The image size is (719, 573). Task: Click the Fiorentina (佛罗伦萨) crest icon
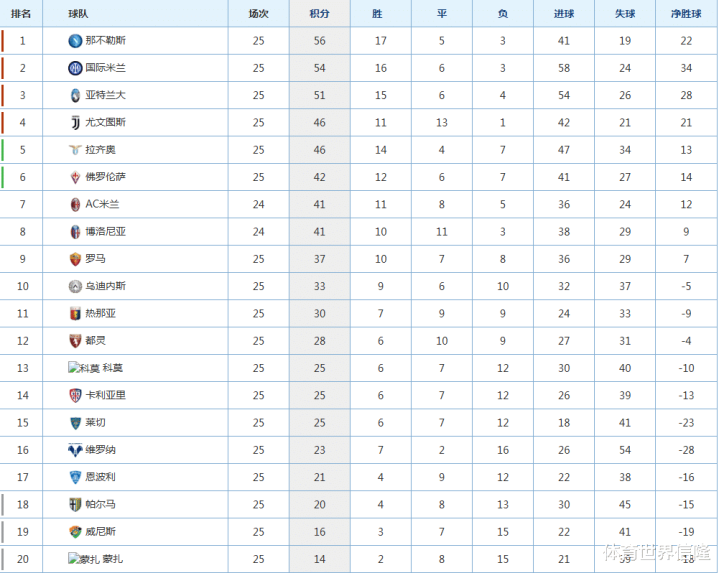(x=75, y=177)
